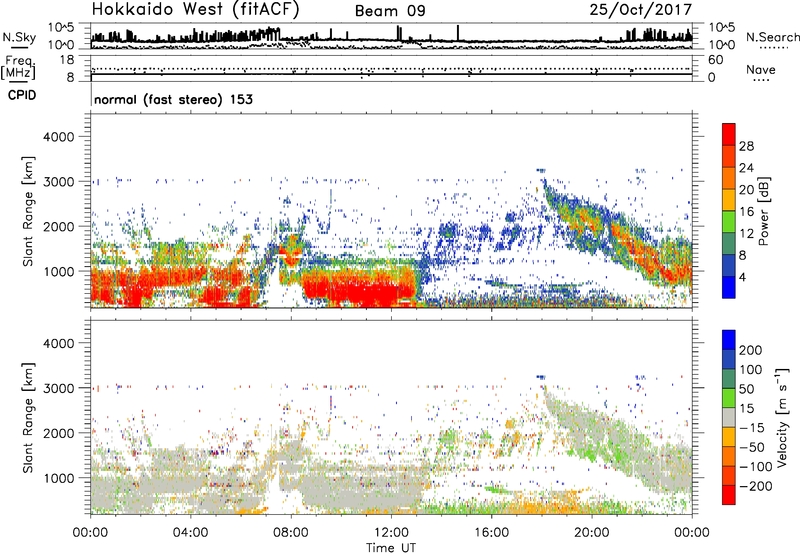This screenshot has height=554, width=800.
Task: Click the gray band of the velocity color bar
Action: (x=729, y=417)
